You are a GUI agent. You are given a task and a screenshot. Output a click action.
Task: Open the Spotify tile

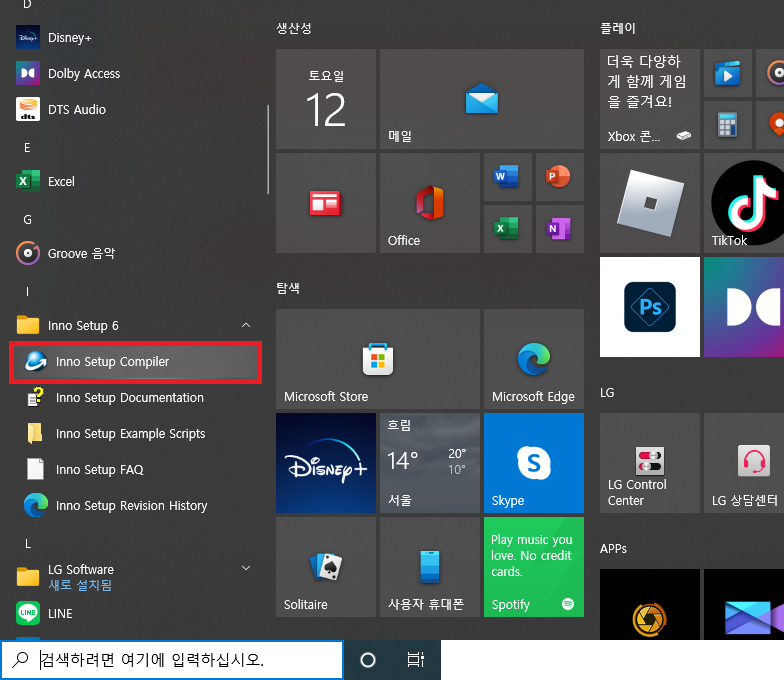click(x=534, y=567)
